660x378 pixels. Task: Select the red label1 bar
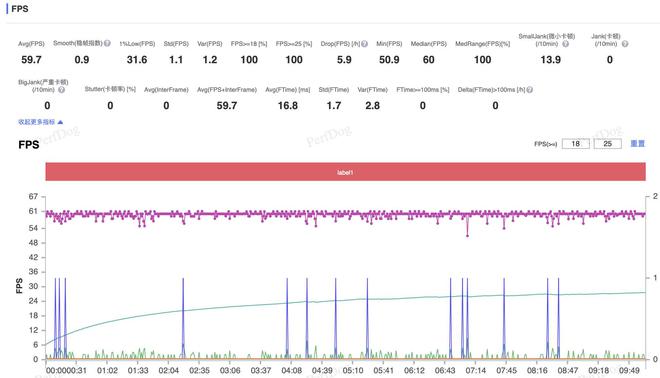pos(345,172)
